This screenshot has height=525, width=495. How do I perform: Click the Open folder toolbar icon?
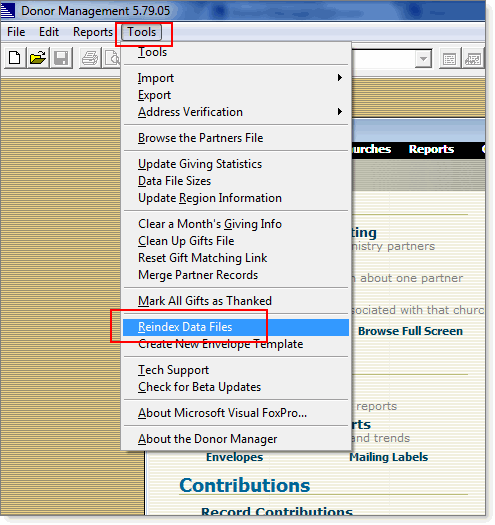(38, 58)
